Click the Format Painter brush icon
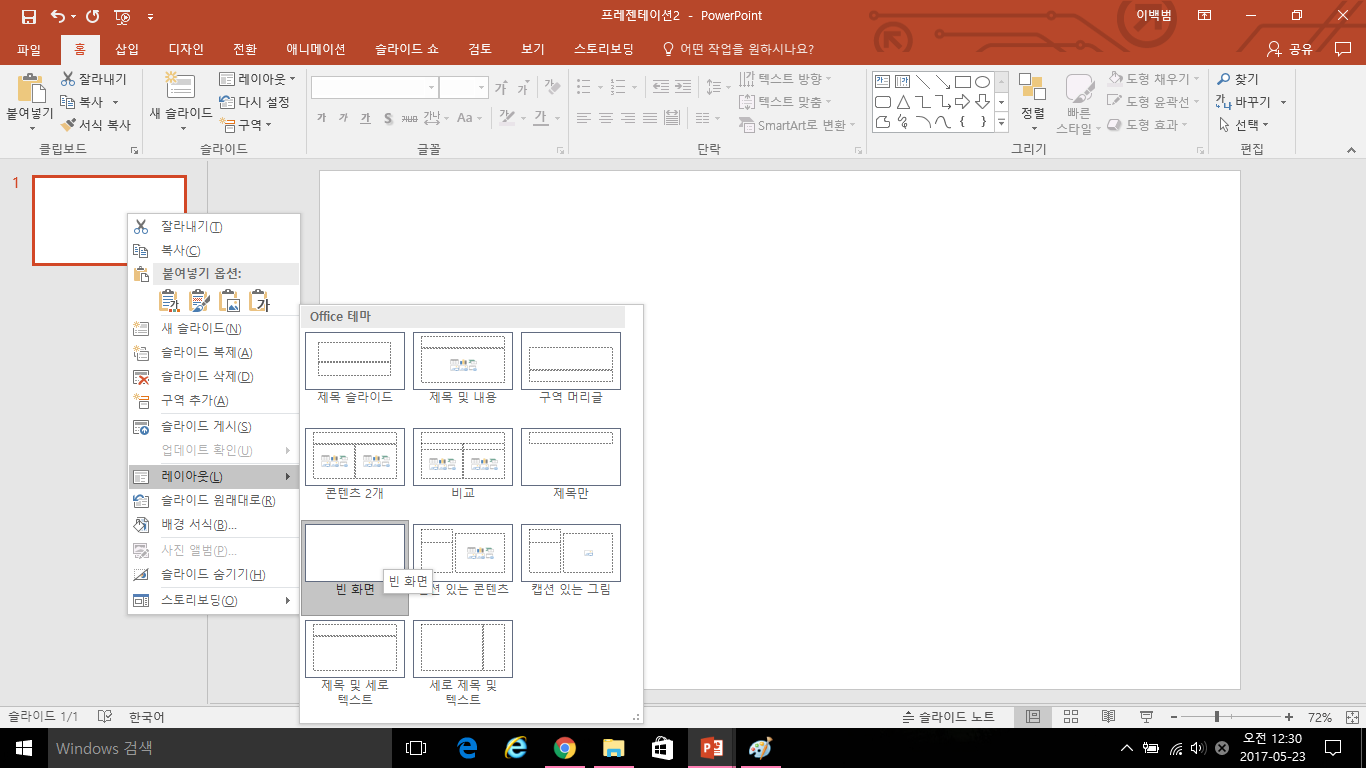1366x768 pixels. pyautogui.click(x=68, y=125)
